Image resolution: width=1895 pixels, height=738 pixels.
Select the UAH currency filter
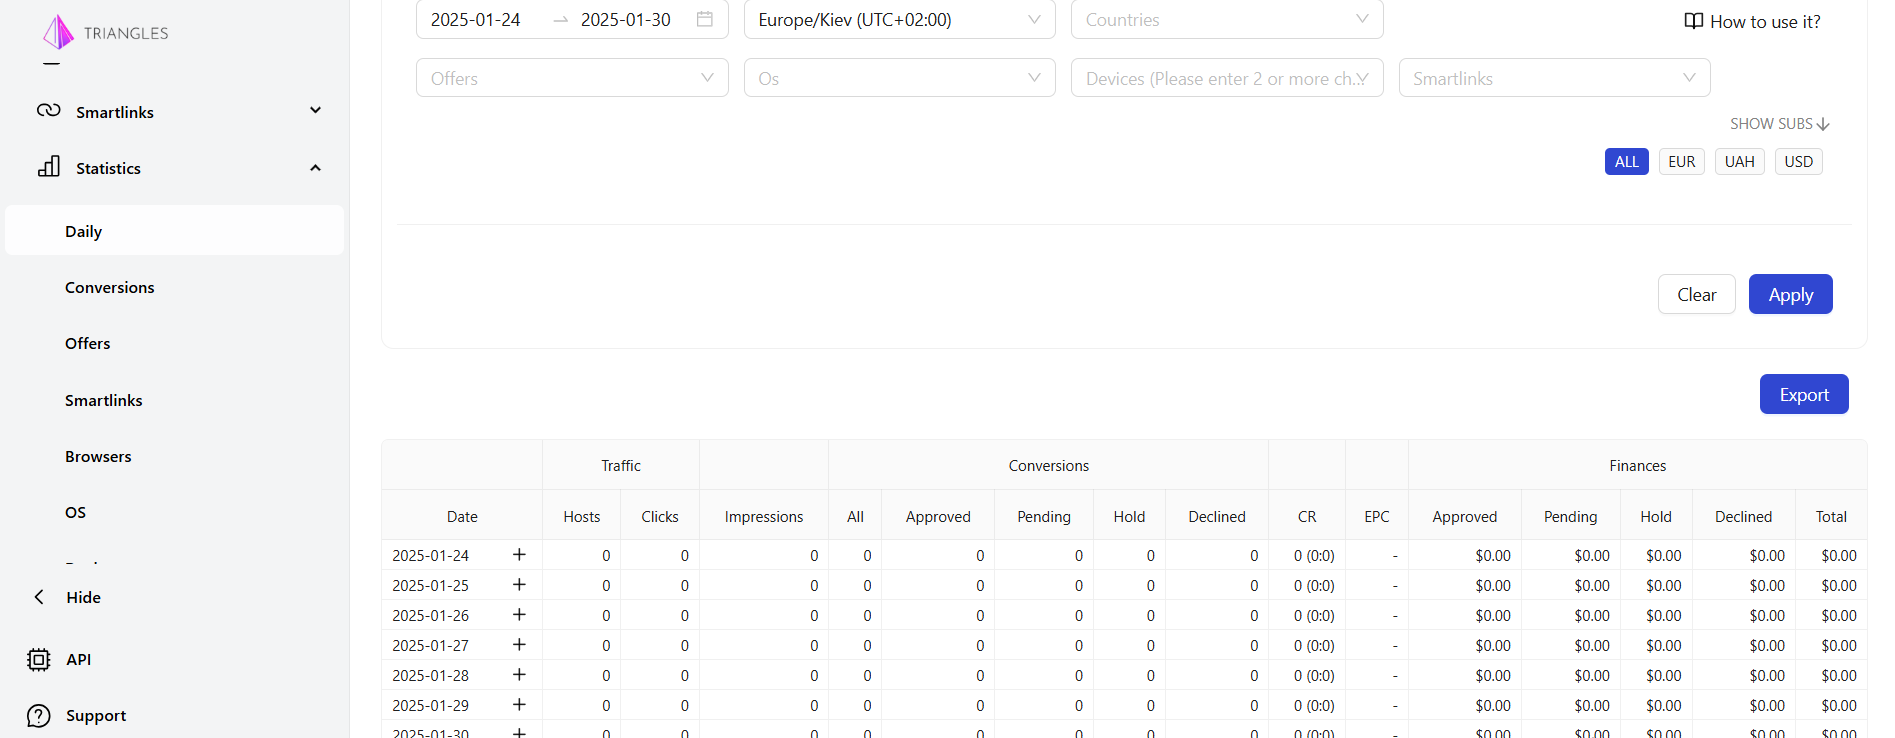pyautogui.click(x=1739, y=162)
